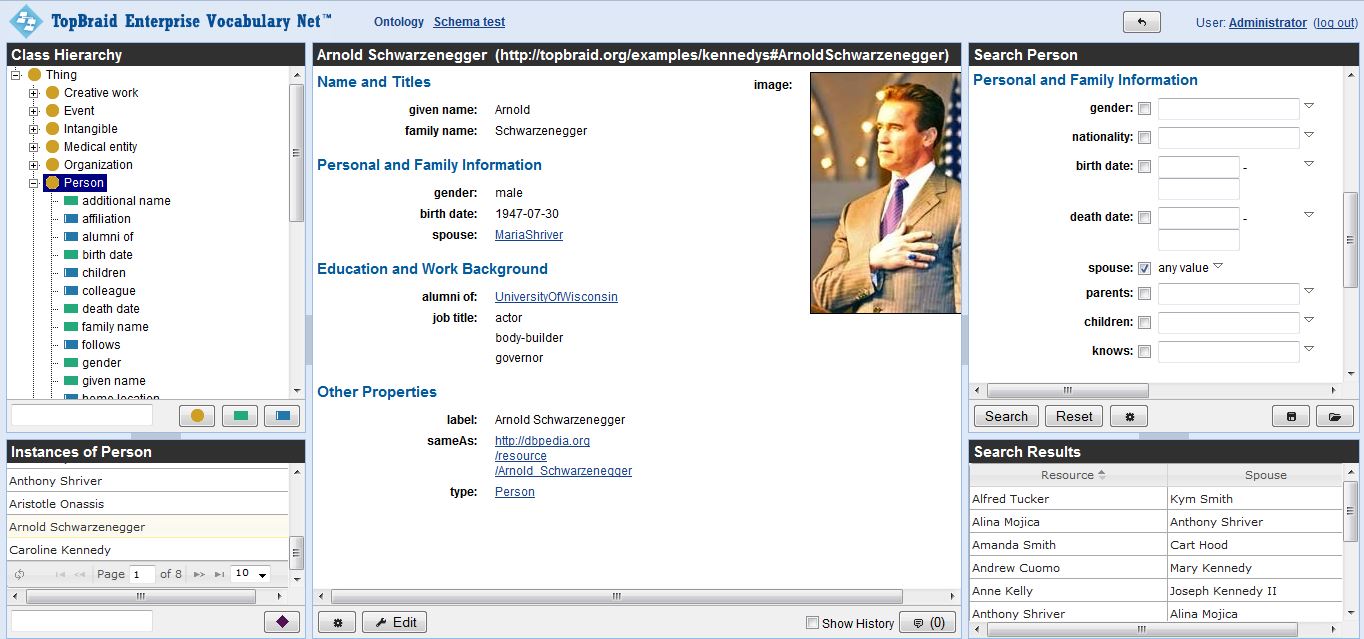The height and width of the screenshot is (639, 1364).
Task: Uncheck the spouse search checkbox
Action: point(1144,268)
